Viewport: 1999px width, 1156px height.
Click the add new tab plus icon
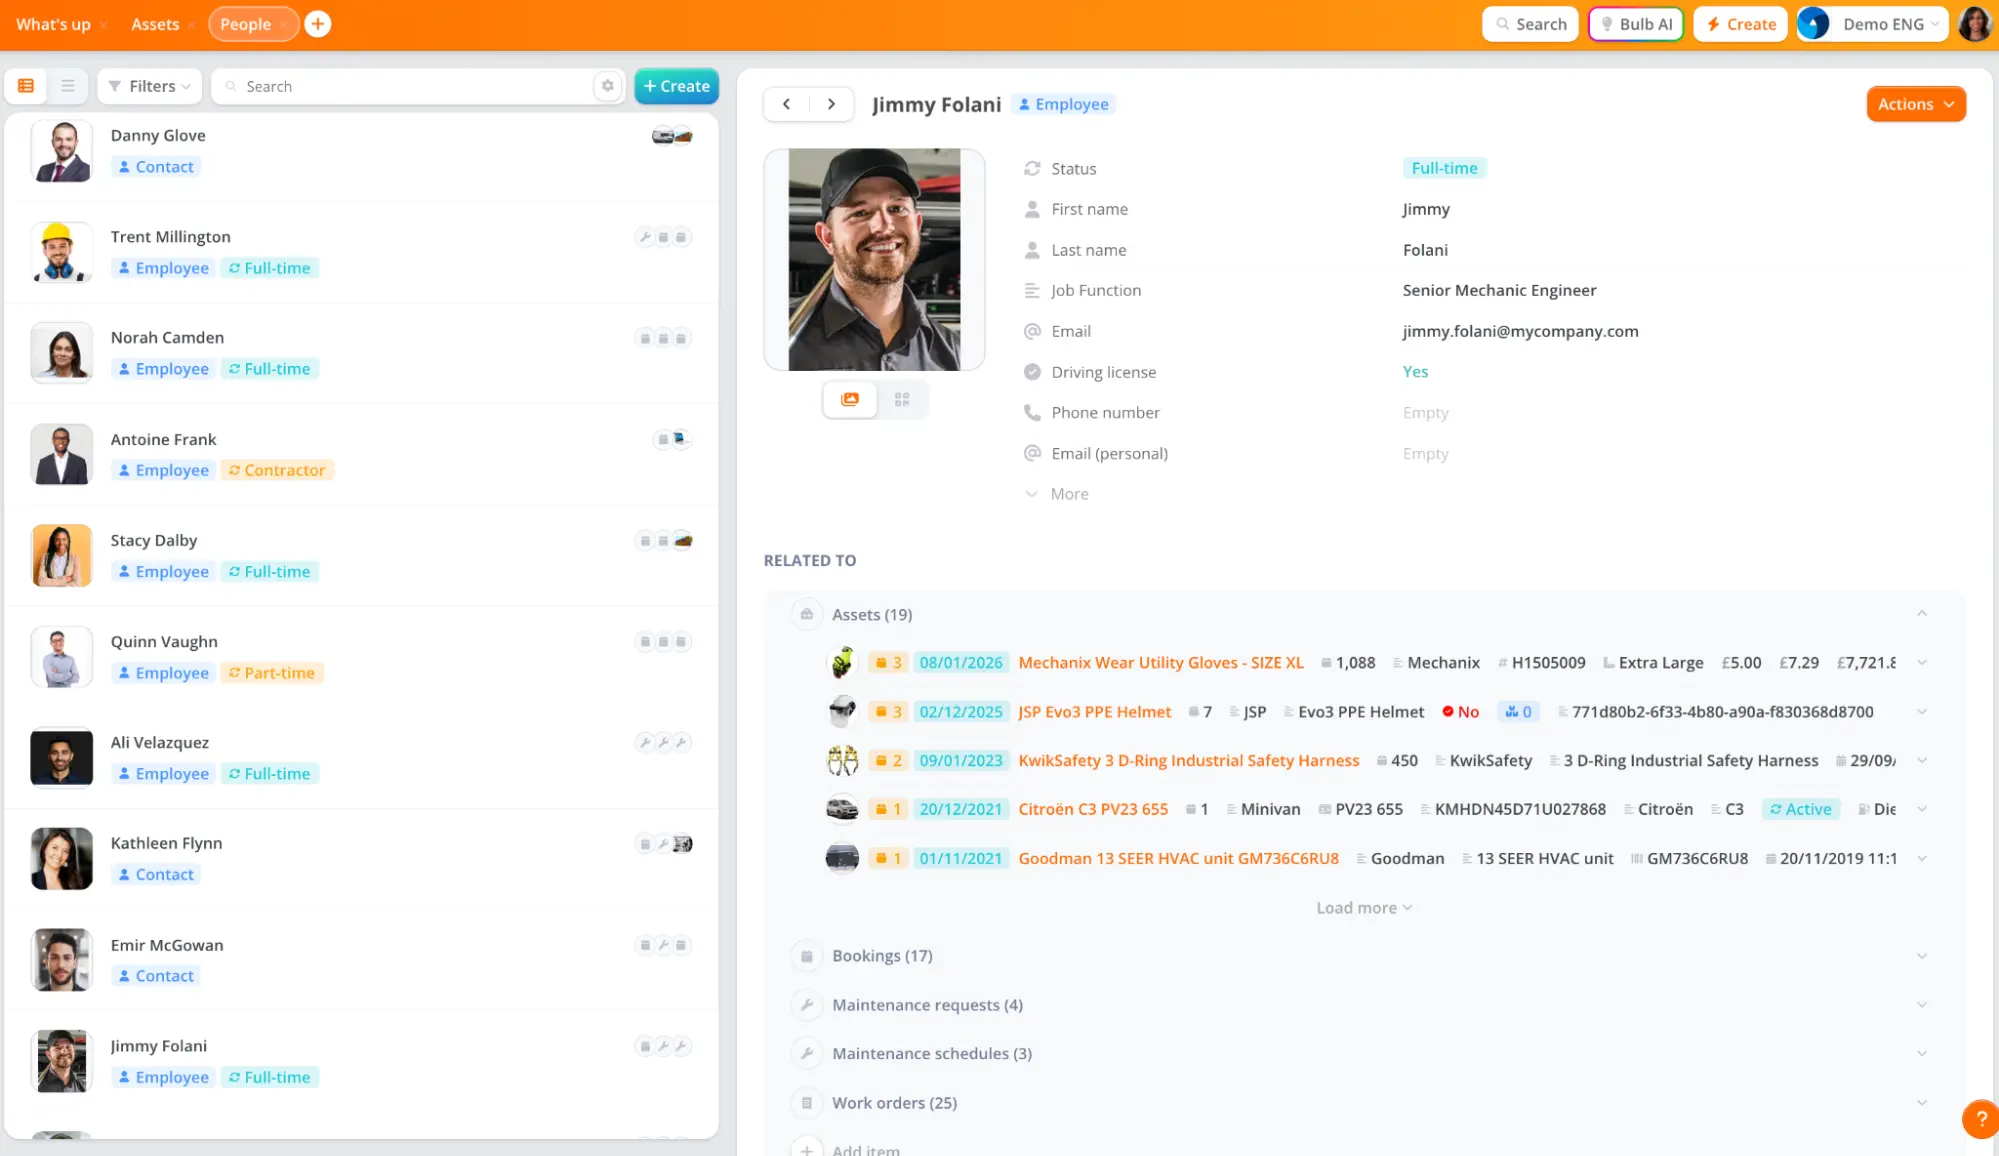click(x=318, y=24)
